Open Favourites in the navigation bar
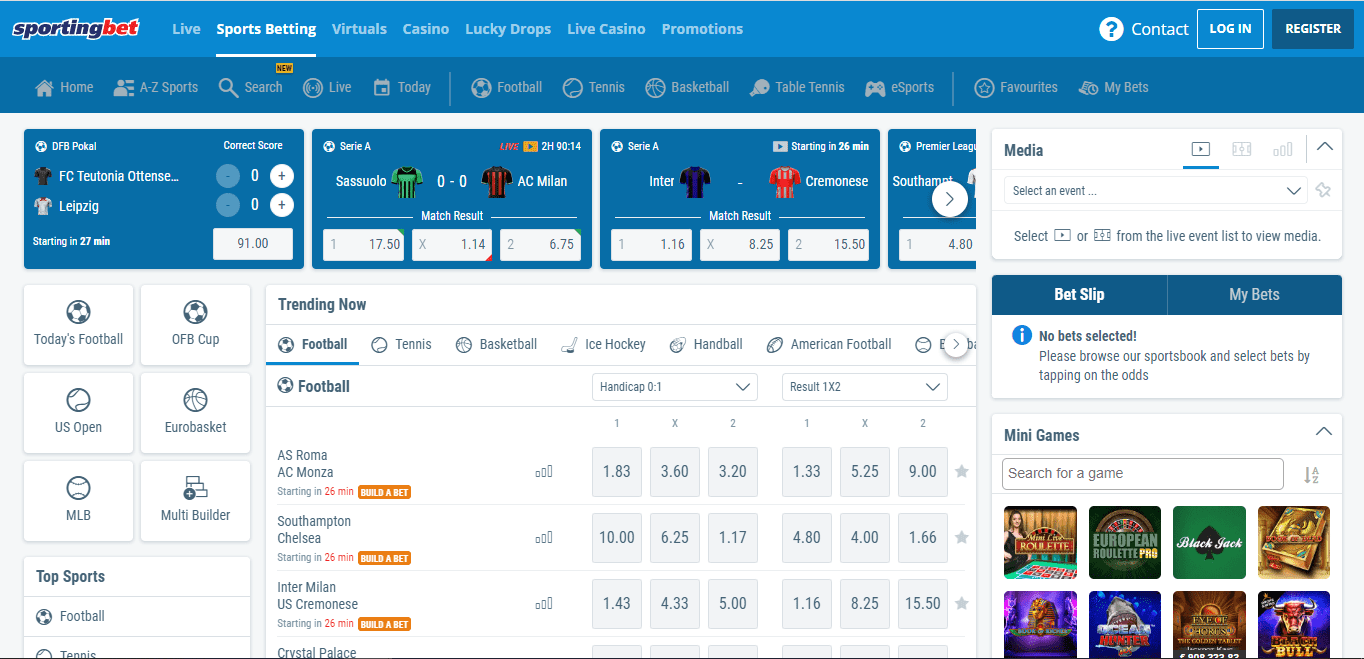This screenshot has height=659, width=1364. click(1015, 88)
